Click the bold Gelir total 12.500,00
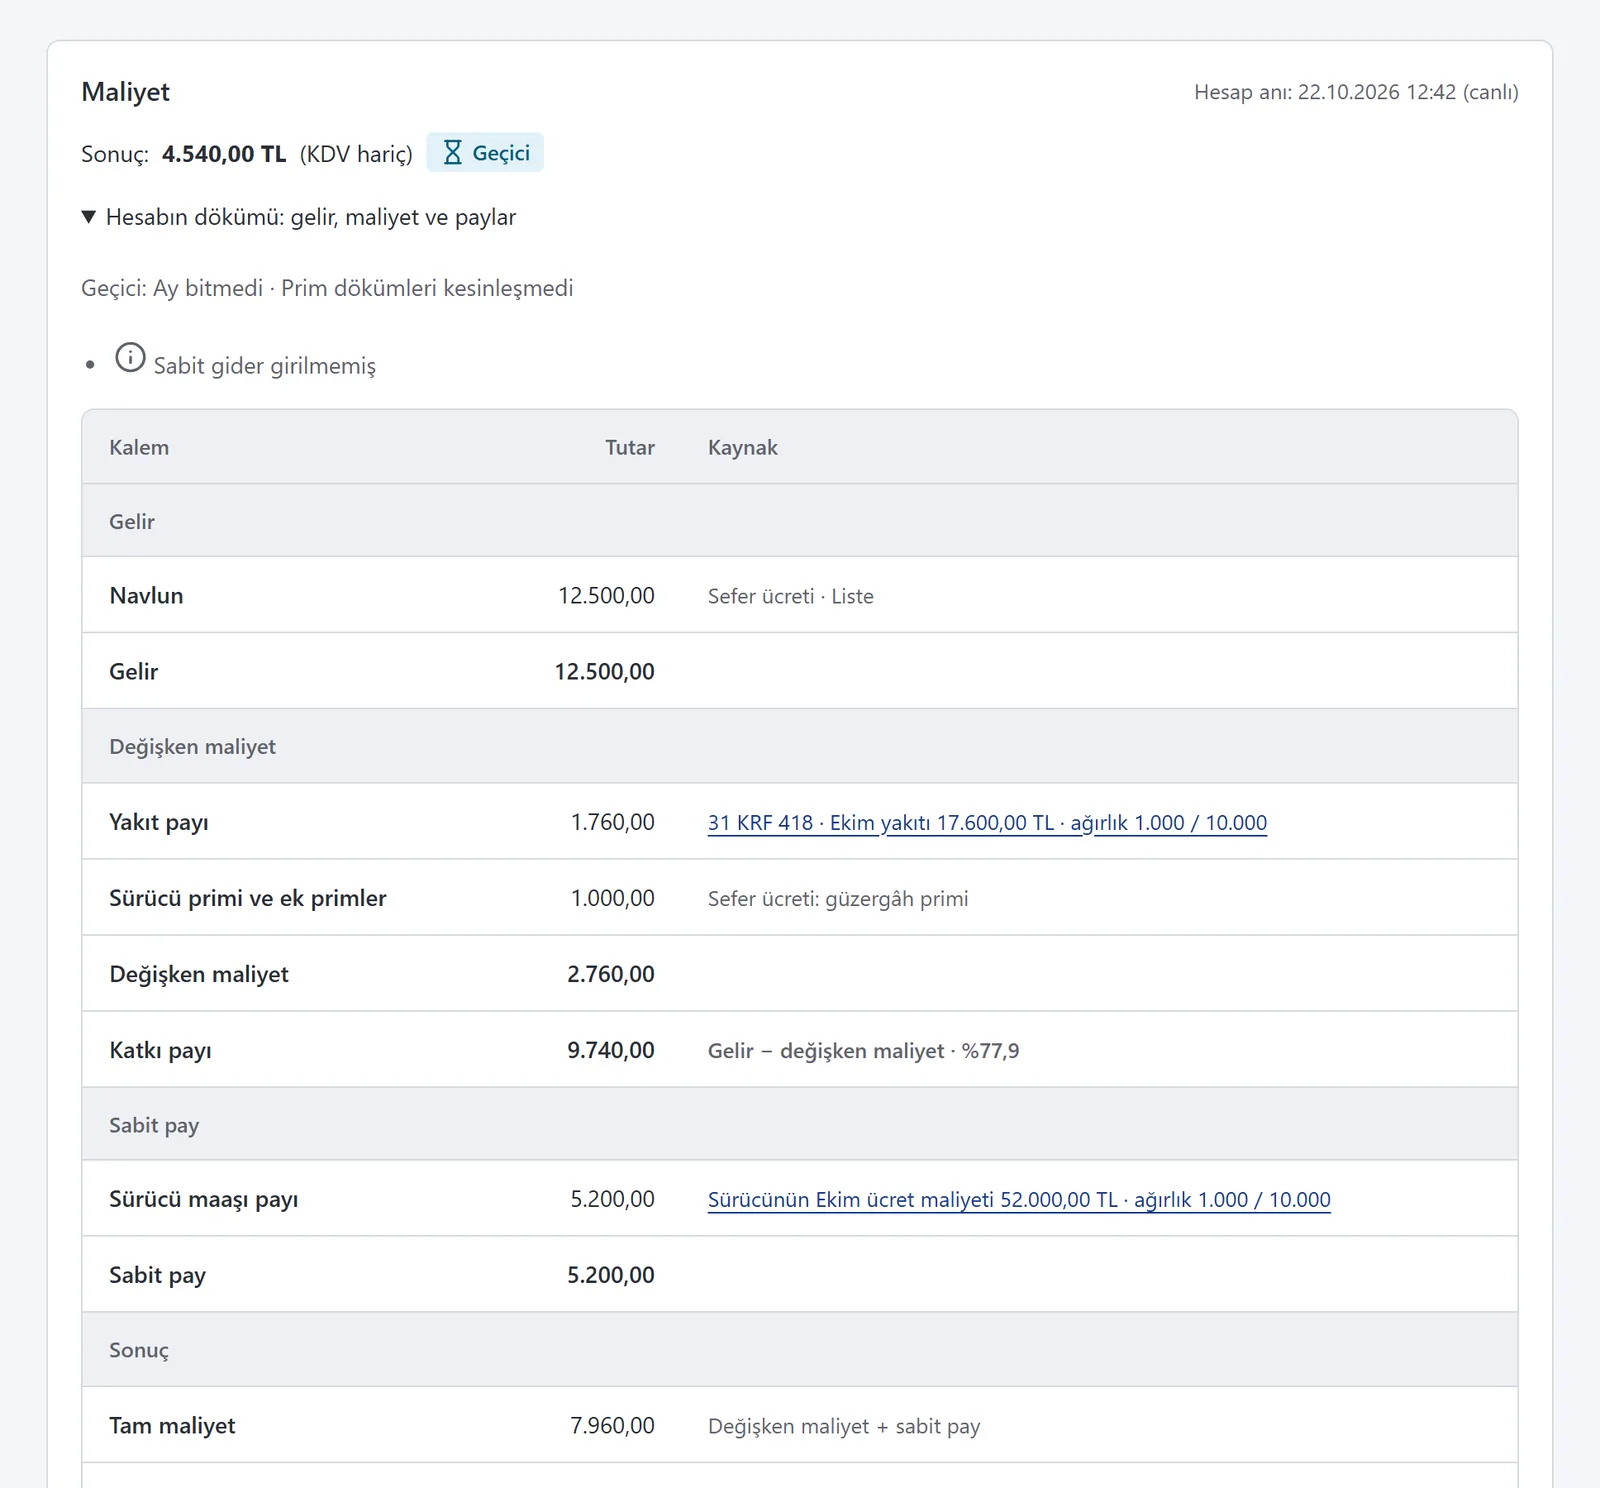Viewport: 1600px width, 1488px height. 605,672
